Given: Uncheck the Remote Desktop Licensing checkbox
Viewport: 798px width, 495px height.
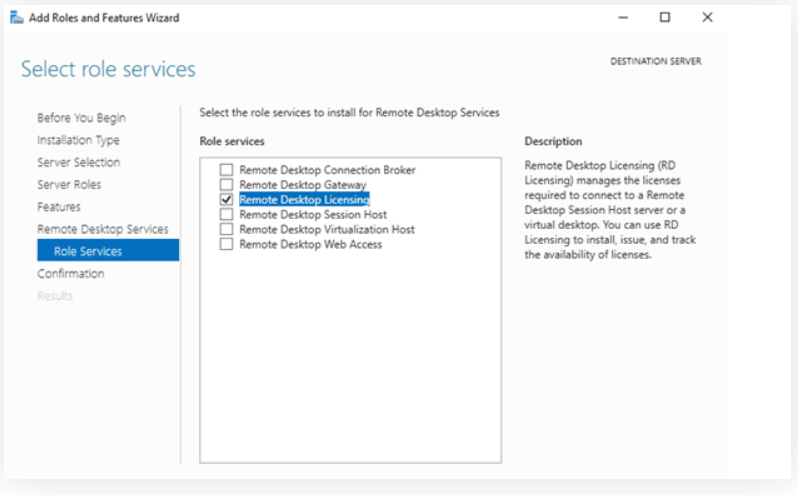Looking at the screenshot, I should [226, 199].
